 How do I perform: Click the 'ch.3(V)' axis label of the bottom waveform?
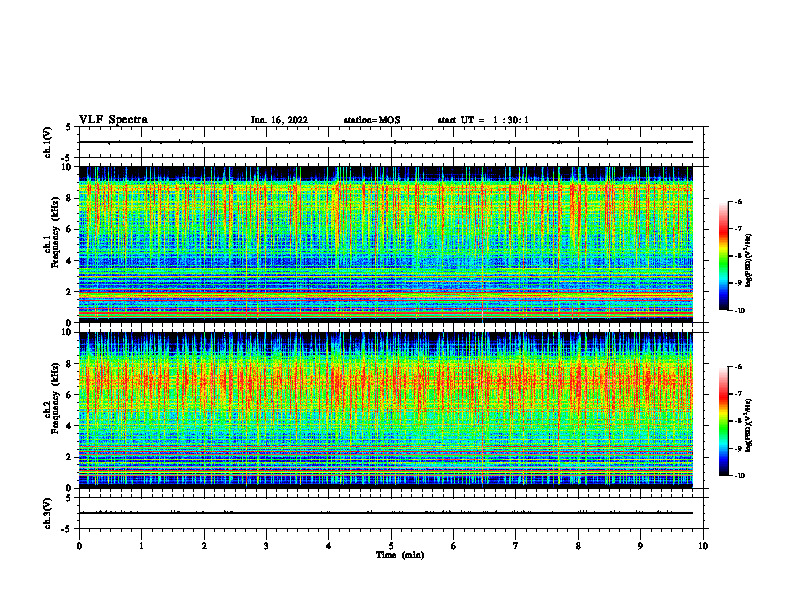pos(48,513)
